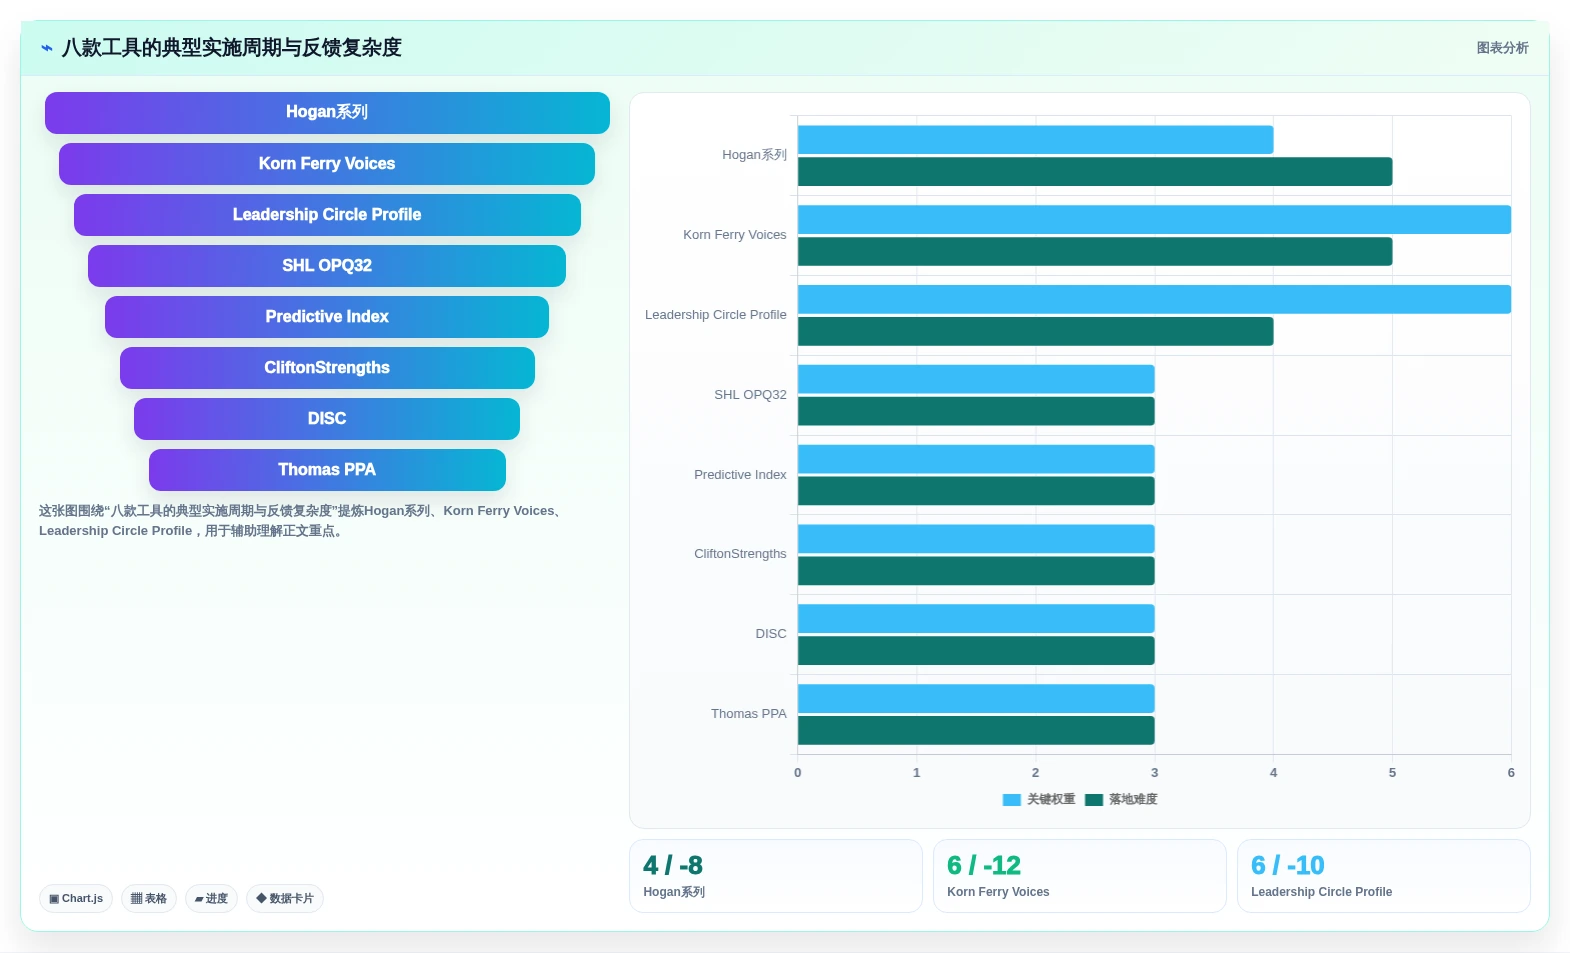The height and width of the screenshot is (953, 1570).
Task: Click the Leadership Circle Profile blue bar
Action: [x=1154, y=300]
